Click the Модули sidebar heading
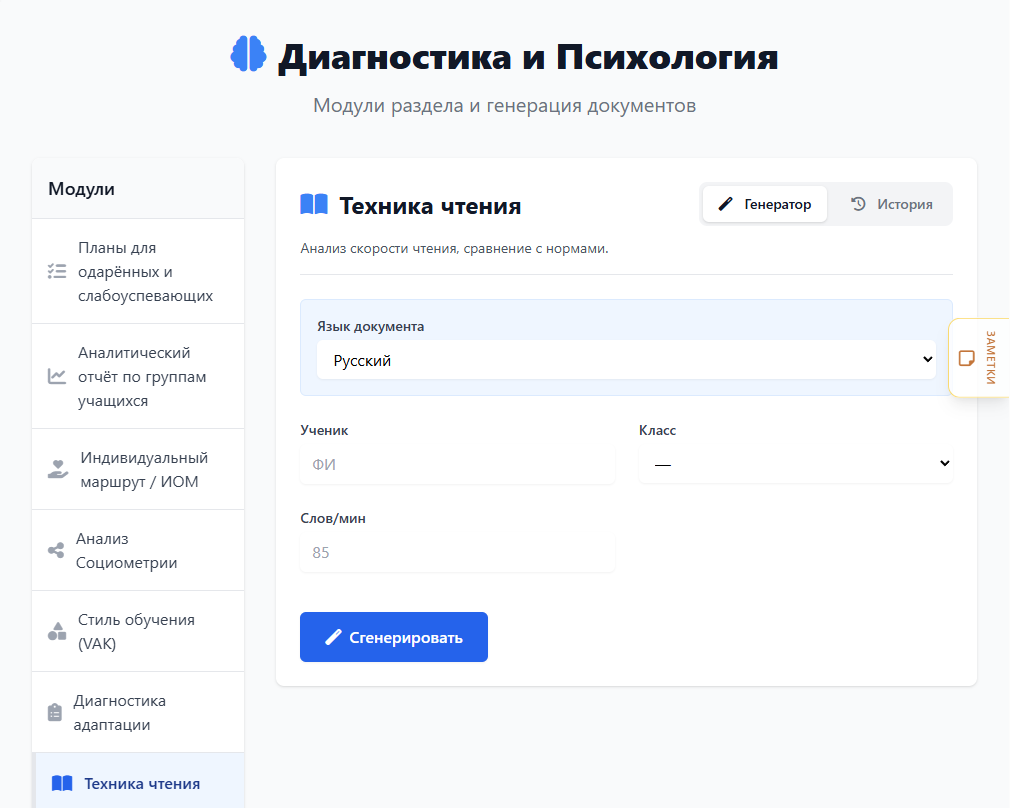Image resolution: width=1010 pixels, height=808 pixels. point(81,189)
